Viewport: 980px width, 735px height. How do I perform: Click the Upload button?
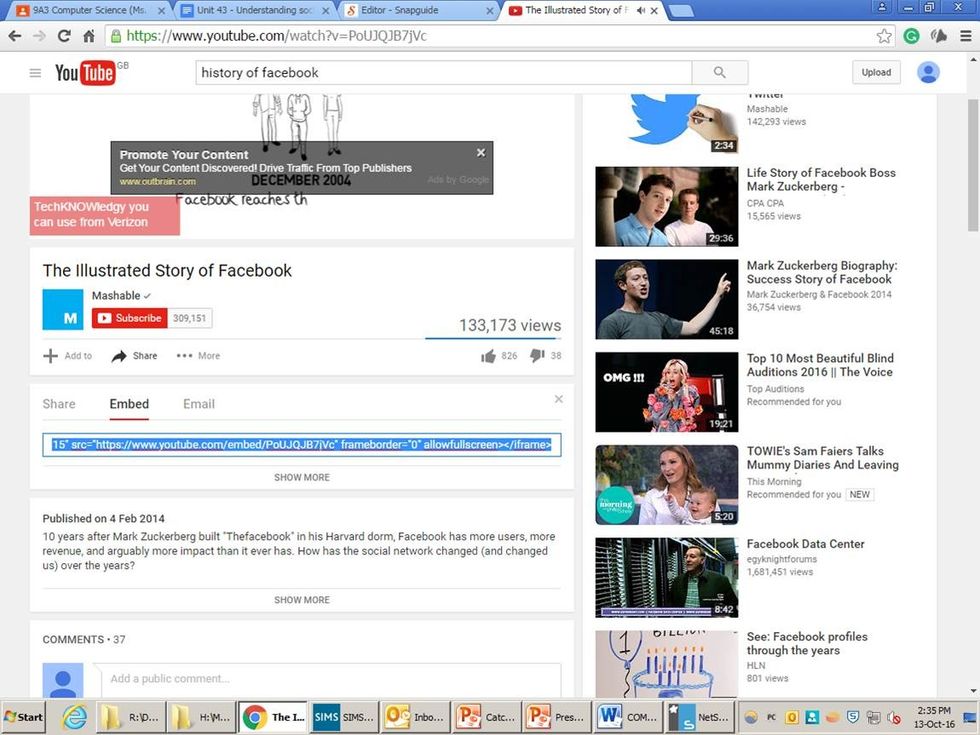876,72
